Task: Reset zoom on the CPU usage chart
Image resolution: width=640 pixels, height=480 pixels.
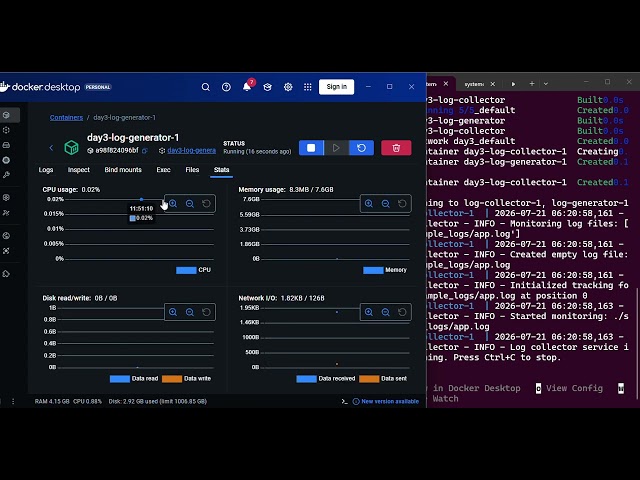Action: [x=207, y=203]
